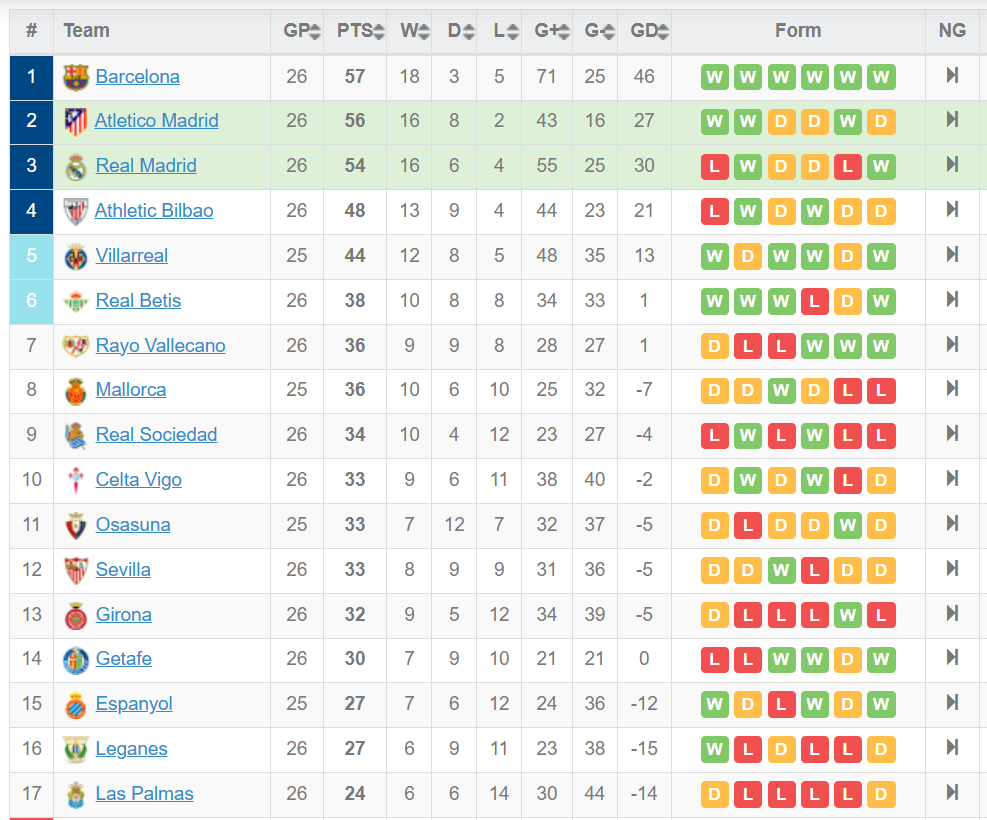The height and width of the screenshot is (820, 987).
Task: Follow the Real Sociedad link
Action: (x=156, y=435)
